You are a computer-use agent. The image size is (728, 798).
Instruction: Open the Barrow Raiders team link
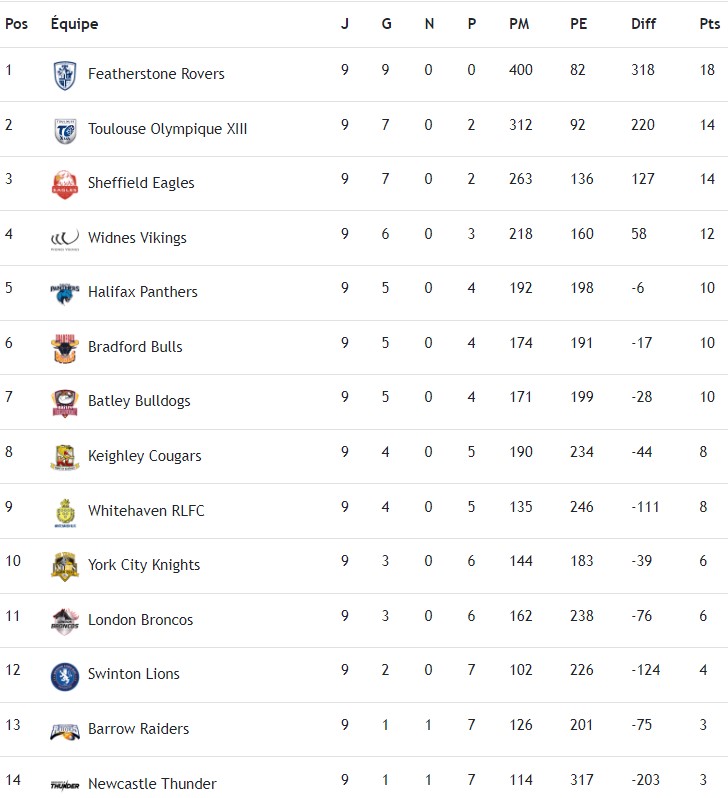[138, 729]
